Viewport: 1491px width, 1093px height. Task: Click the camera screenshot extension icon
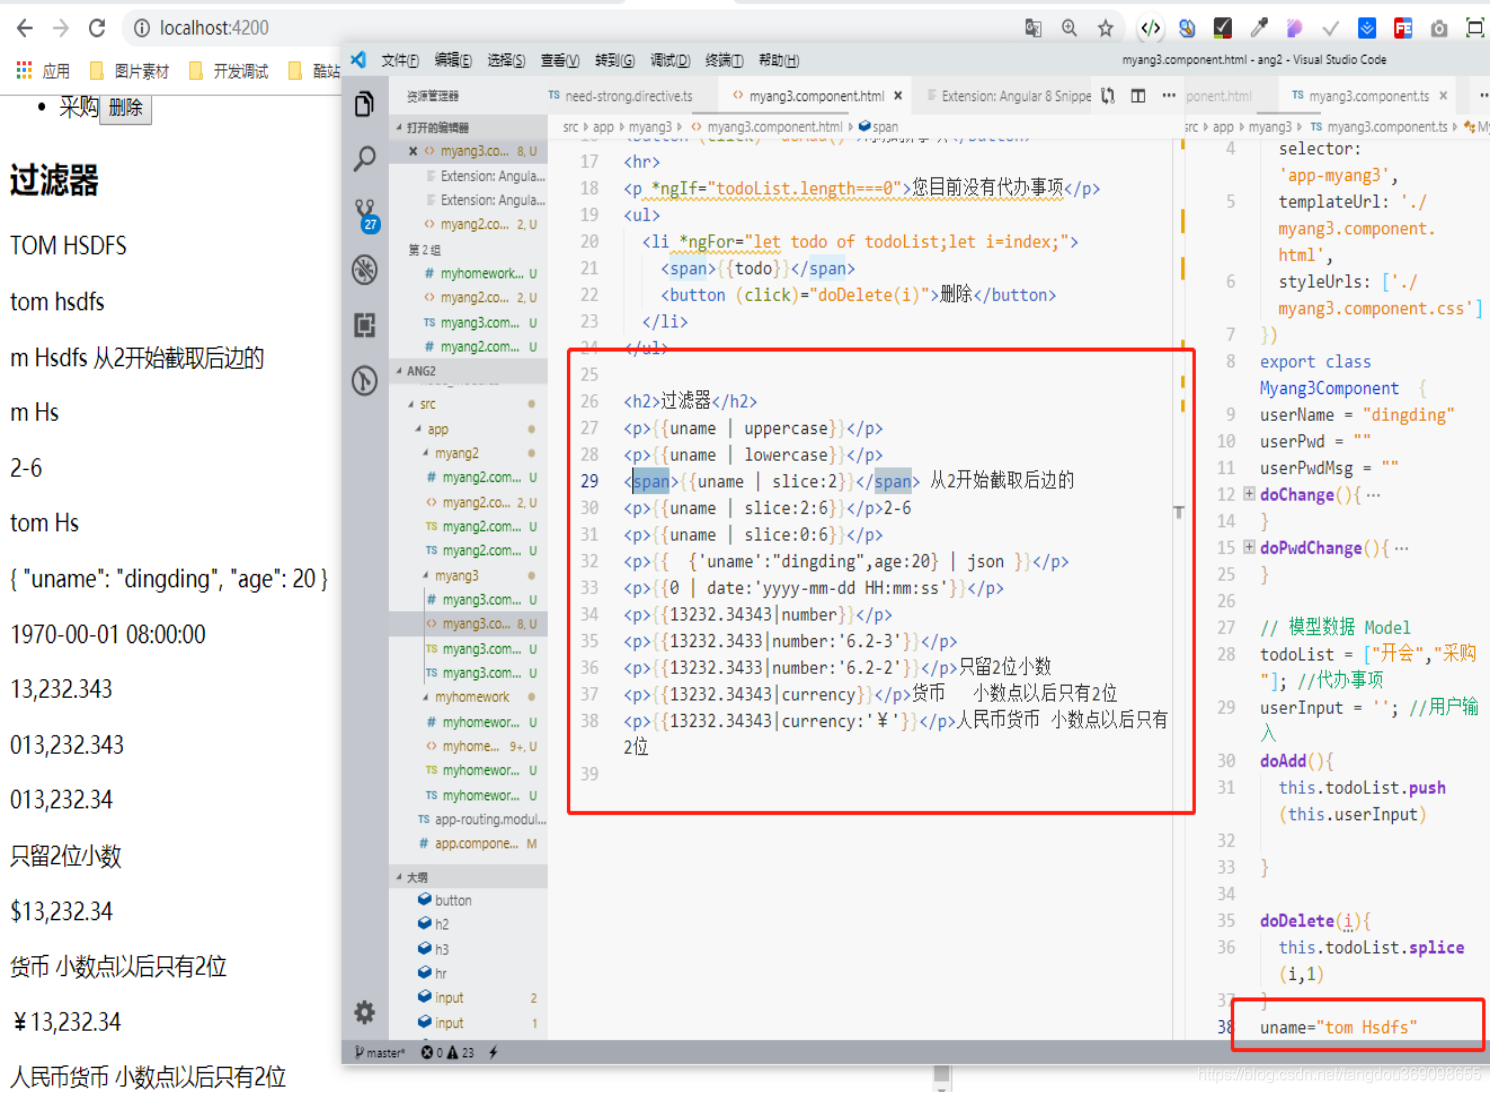click(1439, 28)
